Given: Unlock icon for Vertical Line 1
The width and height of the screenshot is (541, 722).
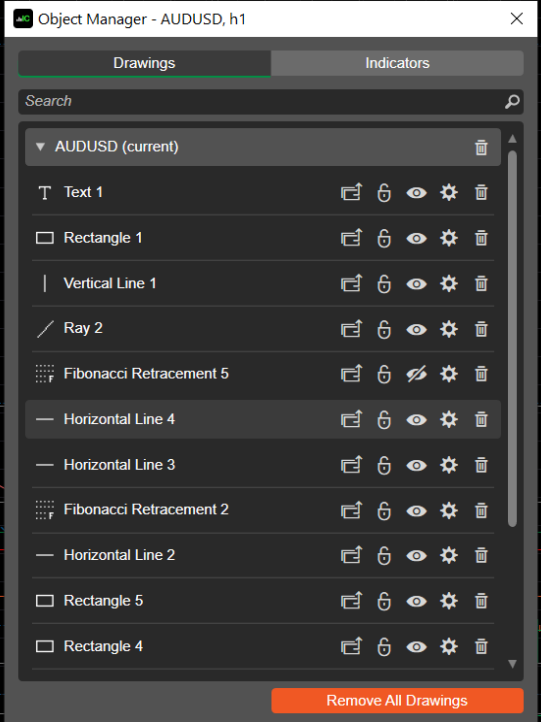Looking at the screenshot, I should coord(384,284).
